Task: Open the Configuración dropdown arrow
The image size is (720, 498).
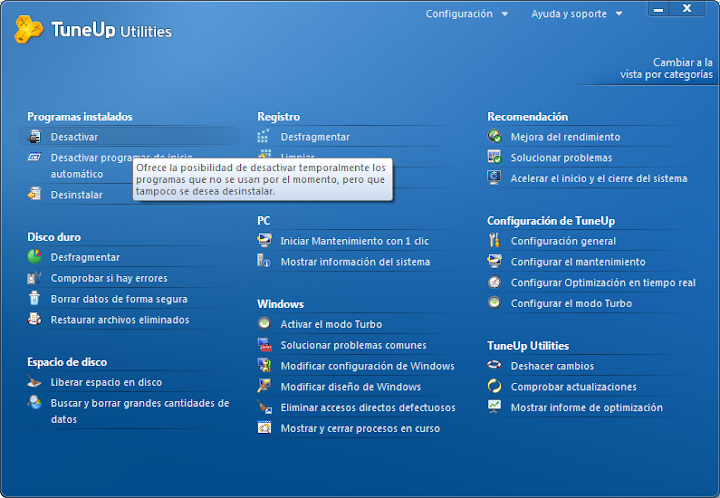Action: (x=505, y=14)
